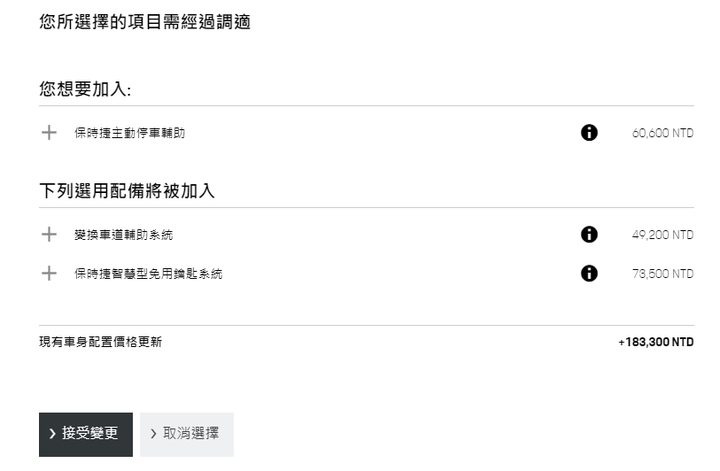
Task: Click the chevron arrow inside 接受變更
Action: (52, 433)
